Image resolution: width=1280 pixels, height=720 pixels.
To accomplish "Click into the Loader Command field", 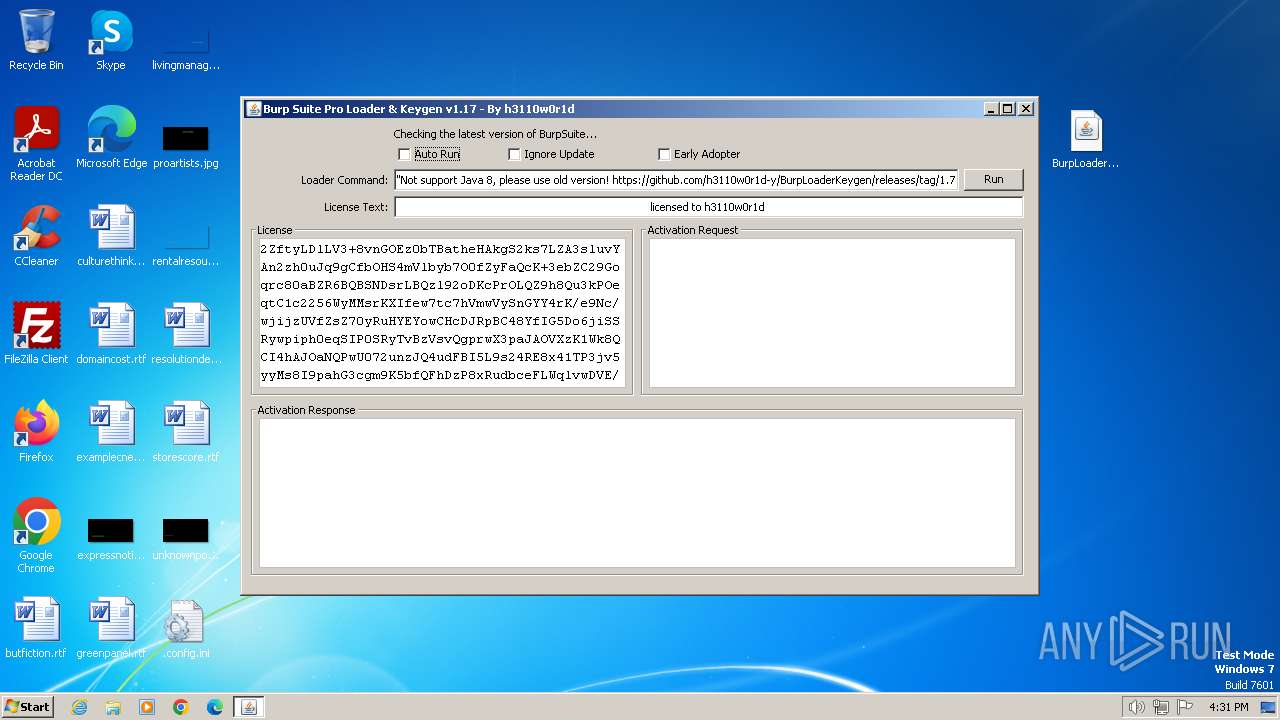I will (x=676, y=180).
